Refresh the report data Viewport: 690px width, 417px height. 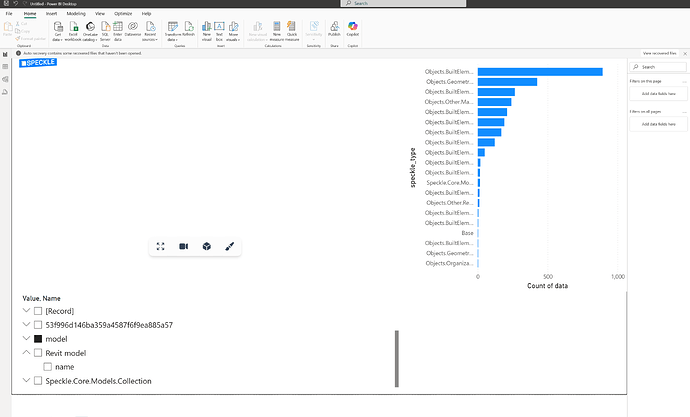click(x=188, y=29)
